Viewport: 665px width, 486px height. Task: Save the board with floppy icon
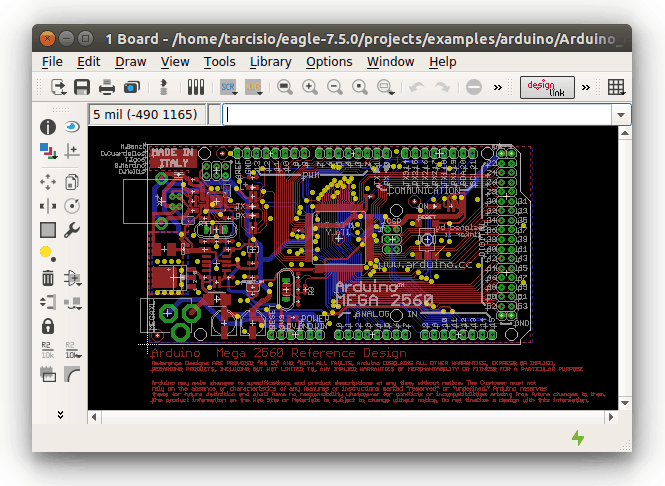tap(82, 87)
